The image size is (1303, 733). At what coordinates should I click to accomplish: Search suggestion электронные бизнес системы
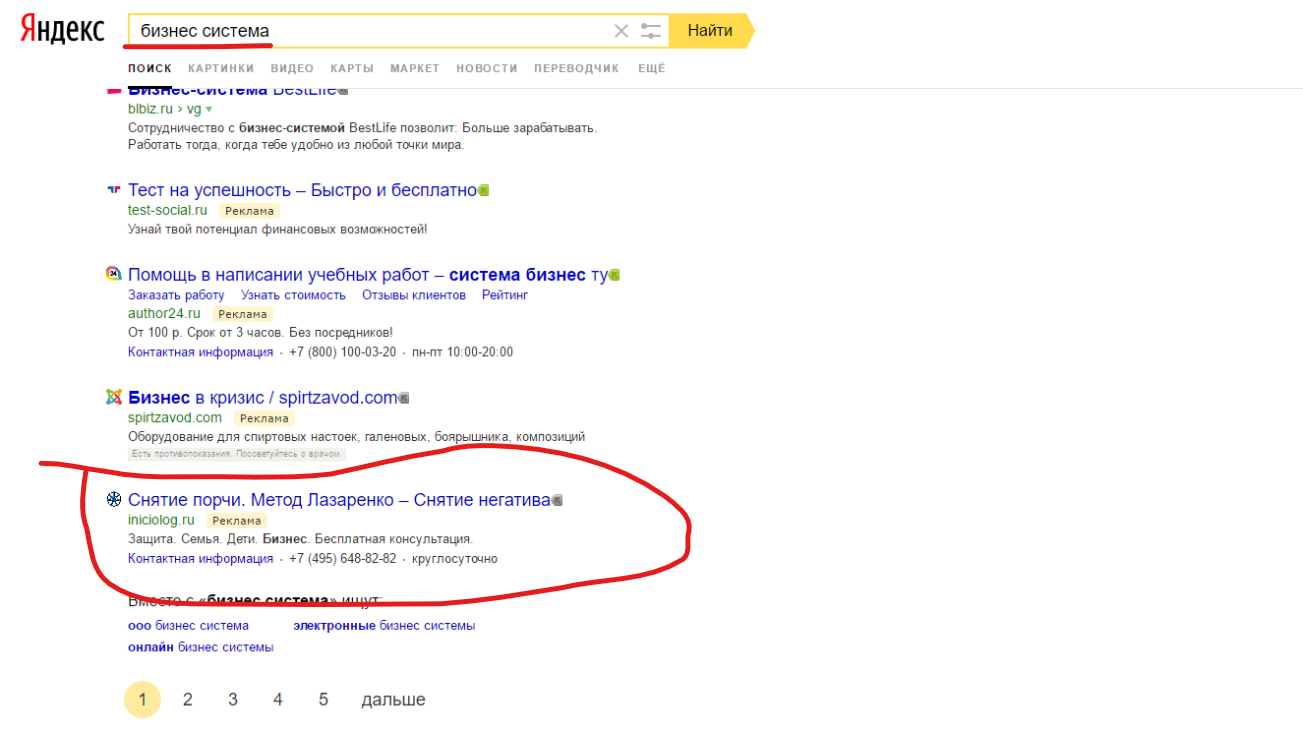[x=384, y=626]
